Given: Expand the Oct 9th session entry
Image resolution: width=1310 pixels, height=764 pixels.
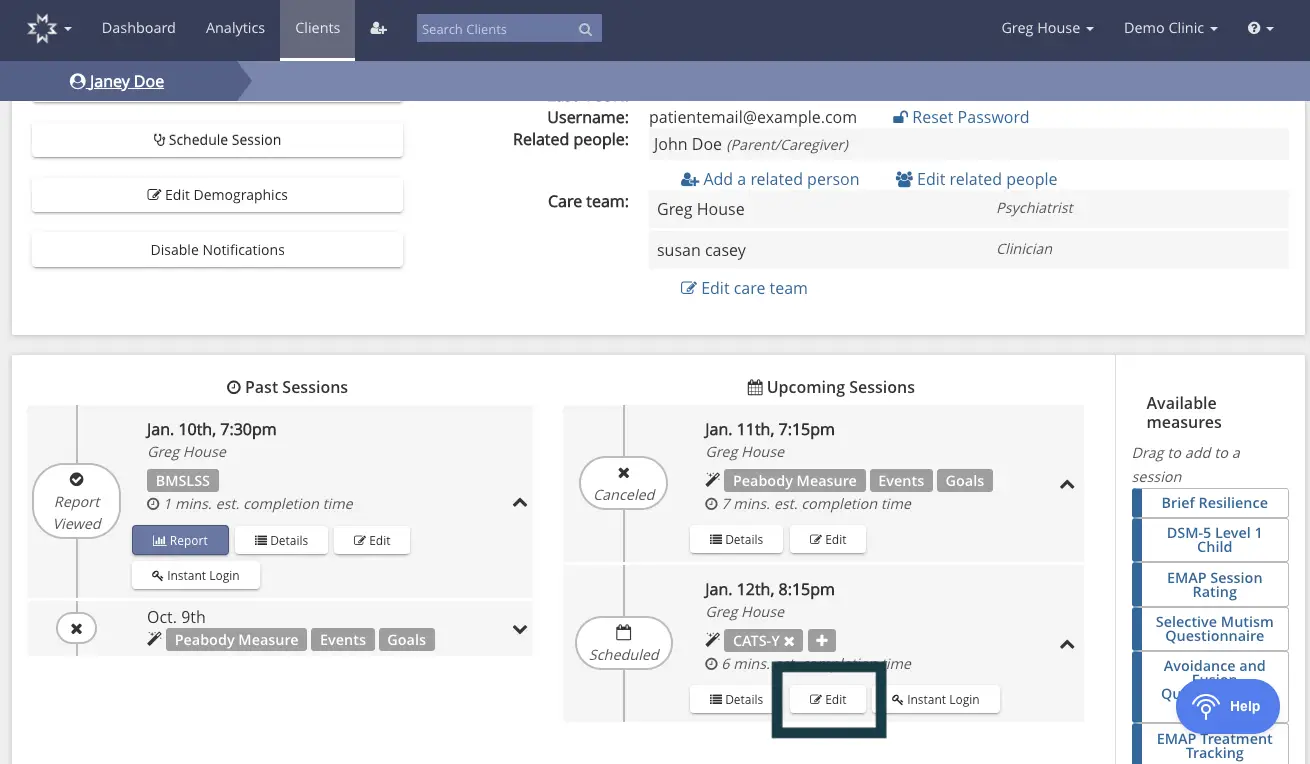Looking at the screenshot, I should point(519,629).
